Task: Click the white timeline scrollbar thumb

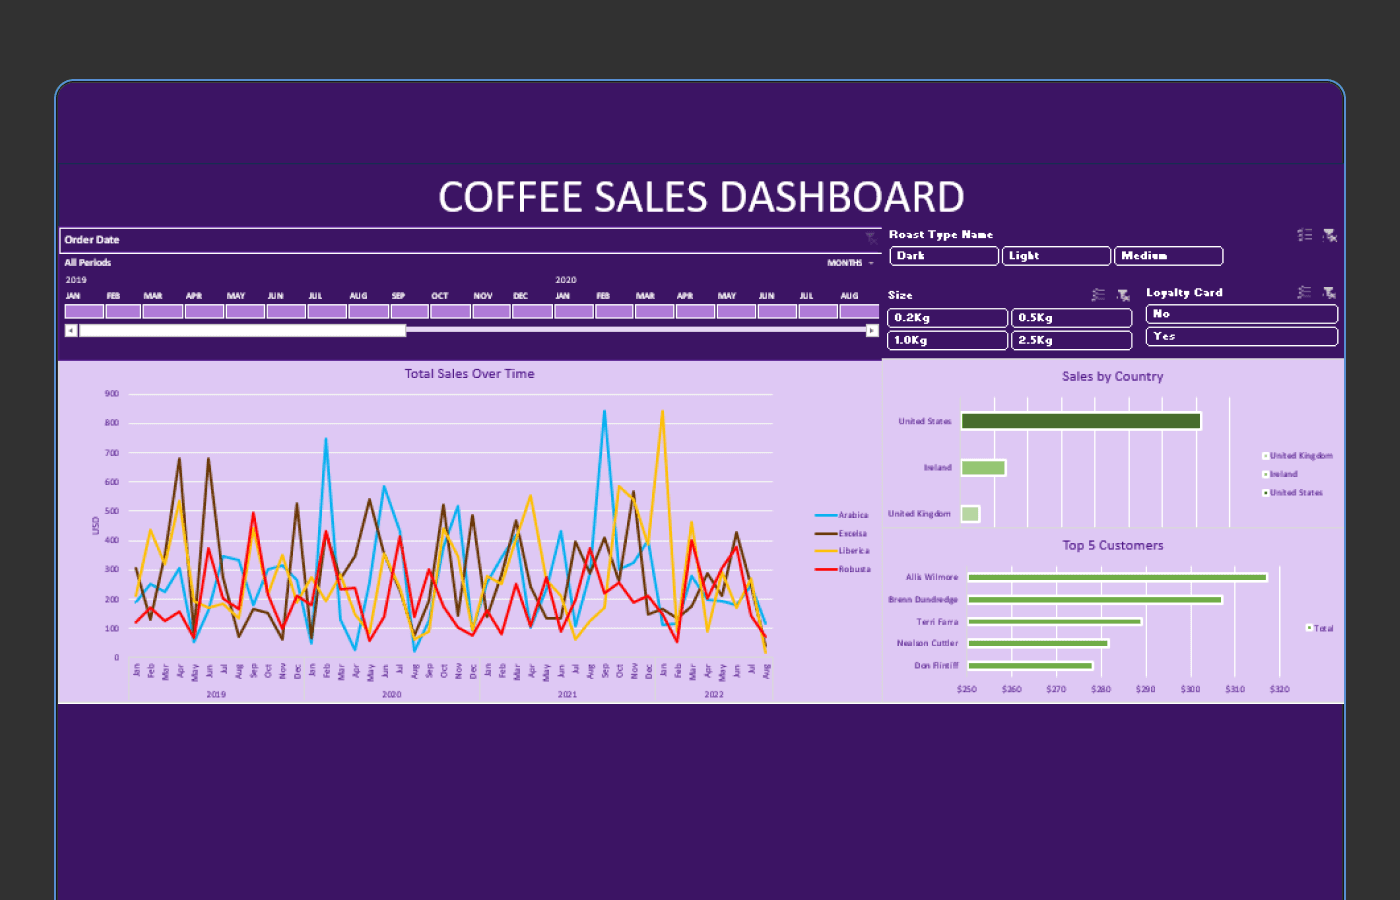Action: (x=242, y=330)
